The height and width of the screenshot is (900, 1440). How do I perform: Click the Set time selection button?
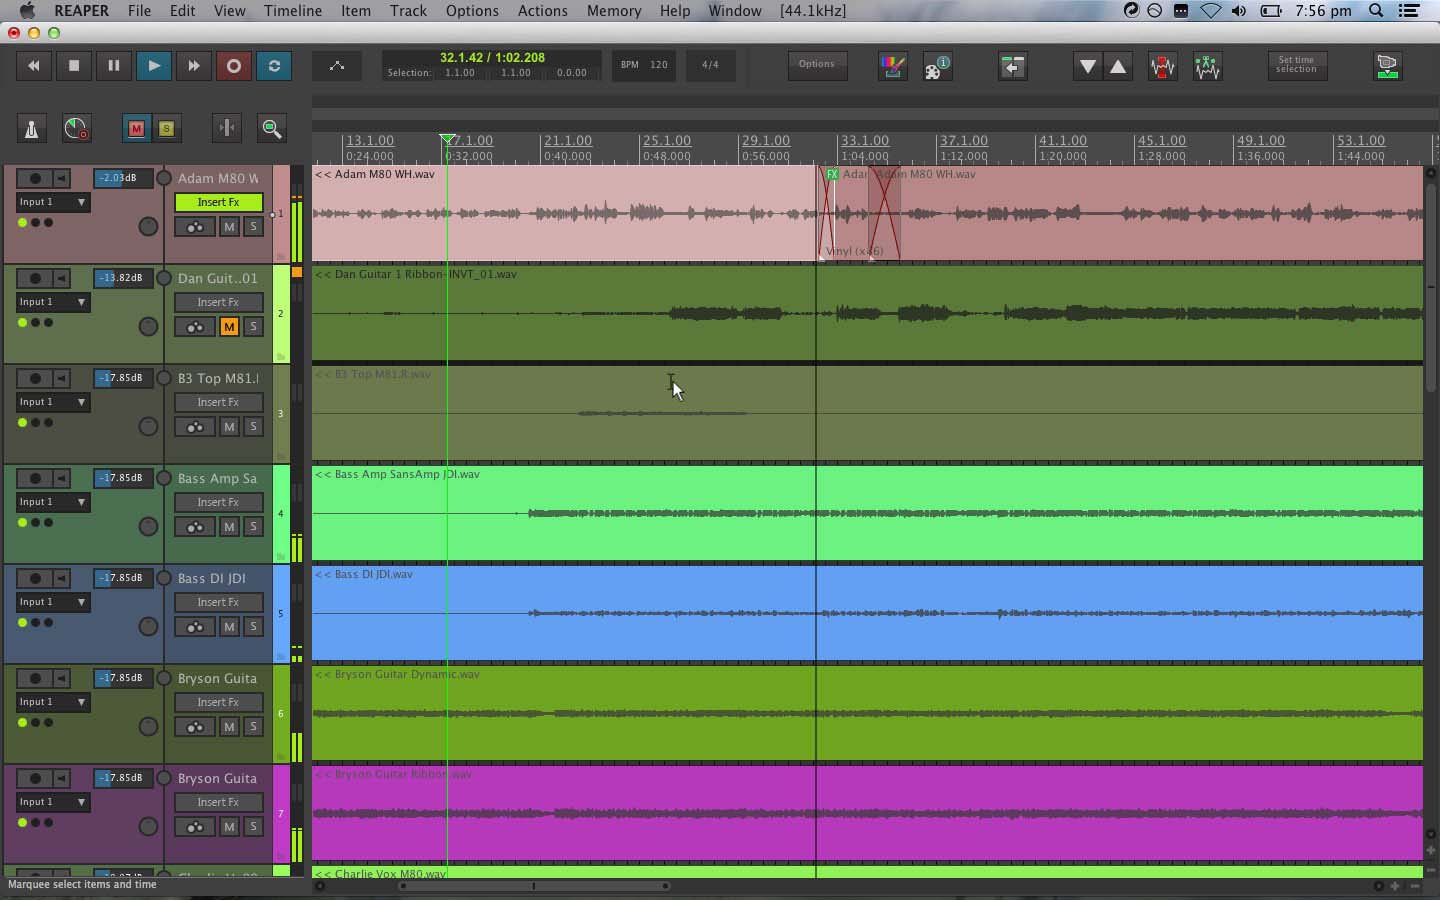coord(1296,66)
